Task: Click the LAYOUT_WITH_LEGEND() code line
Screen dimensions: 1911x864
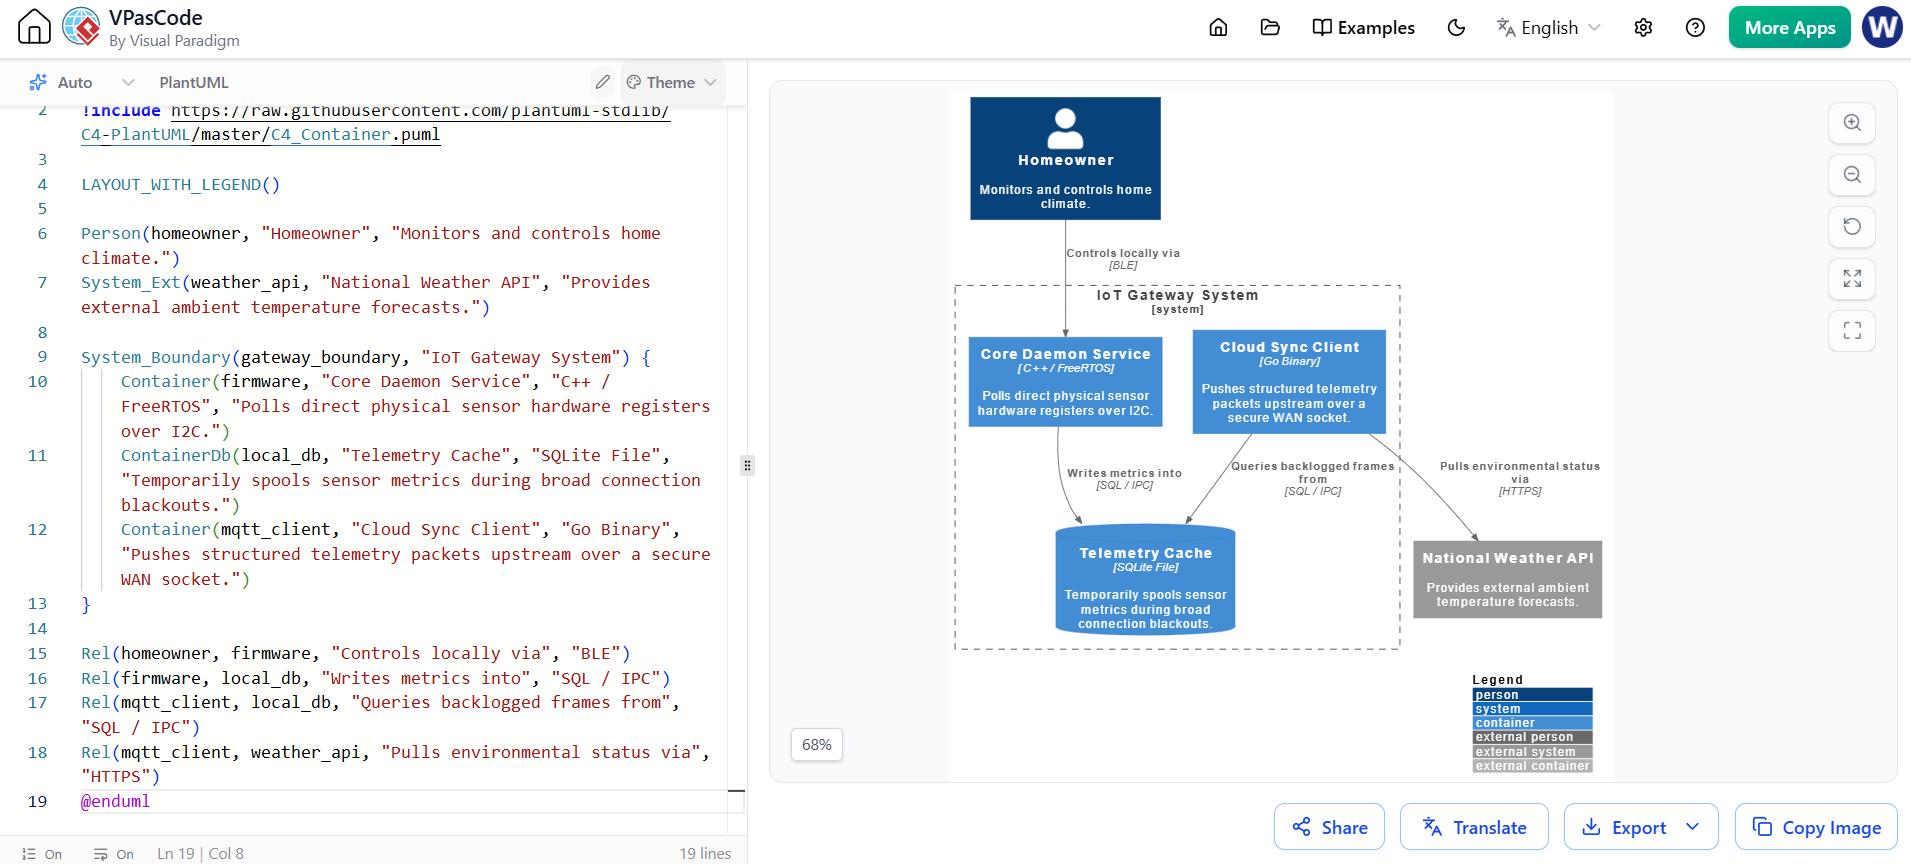Action: [180, 185]
